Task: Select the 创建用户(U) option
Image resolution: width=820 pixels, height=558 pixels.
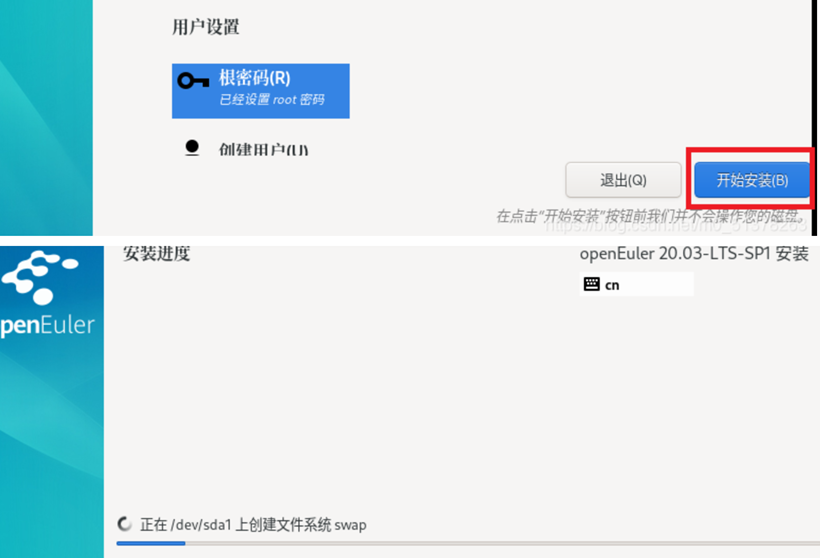Action: click(x=264, y=150)
